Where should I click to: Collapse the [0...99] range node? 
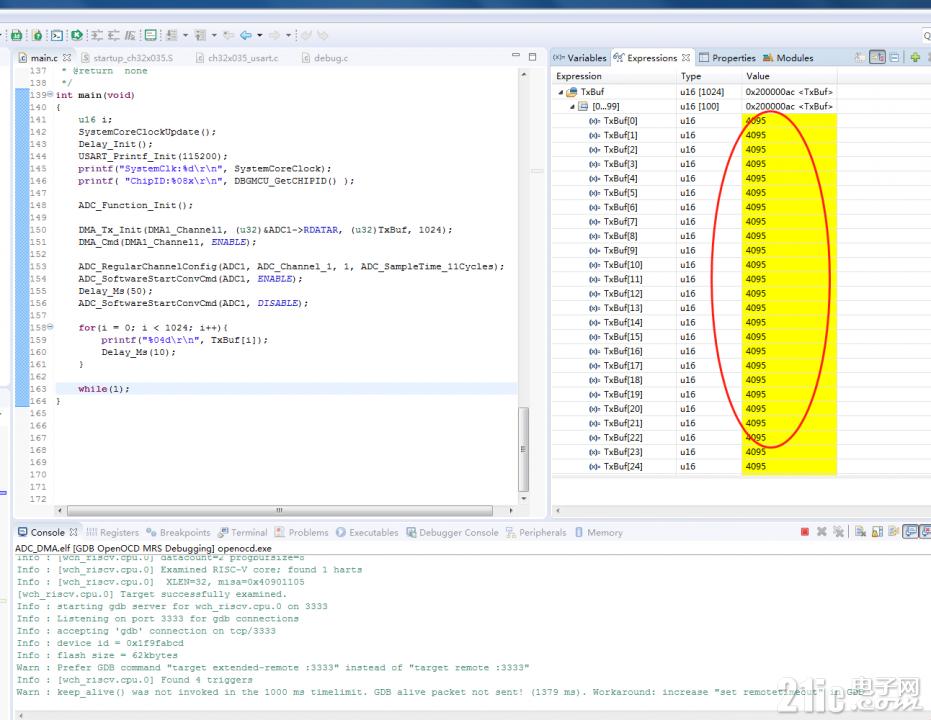pyautogui.click(x=572, y=106)
